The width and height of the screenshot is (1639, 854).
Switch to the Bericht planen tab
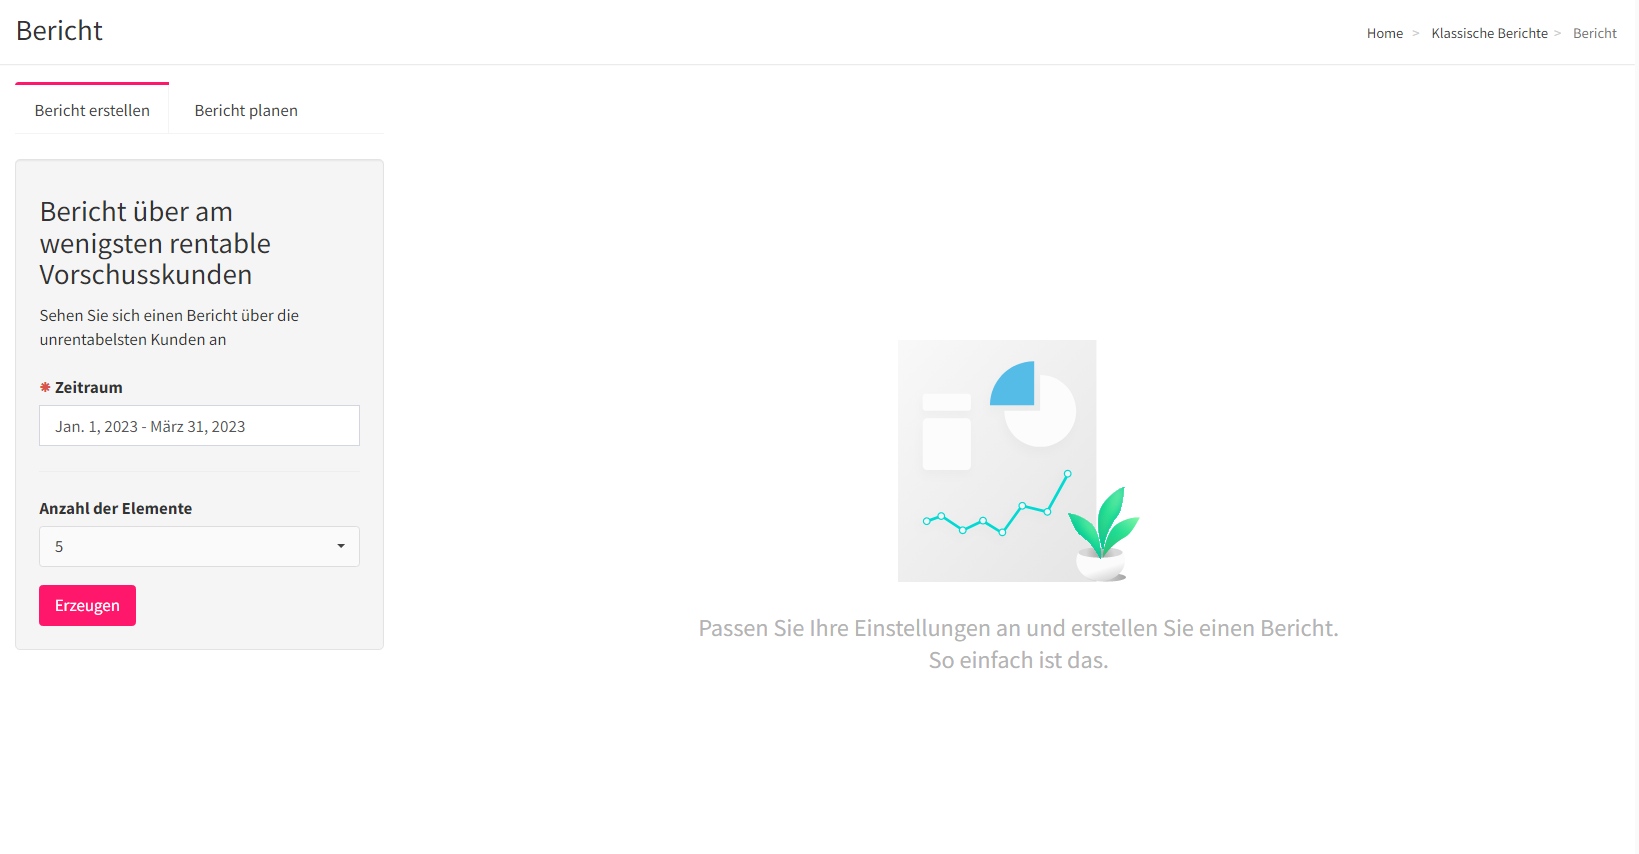pos(246,110)
